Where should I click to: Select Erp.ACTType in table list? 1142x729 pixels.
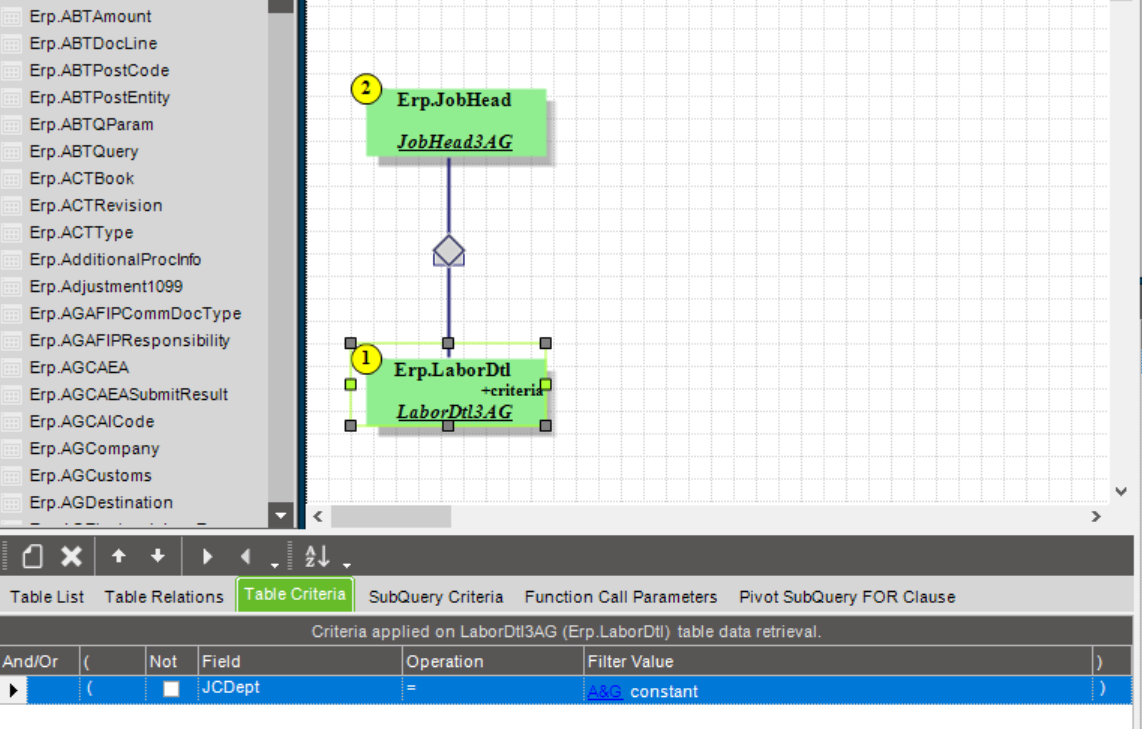pyautogui.click(x=81, y=232)
